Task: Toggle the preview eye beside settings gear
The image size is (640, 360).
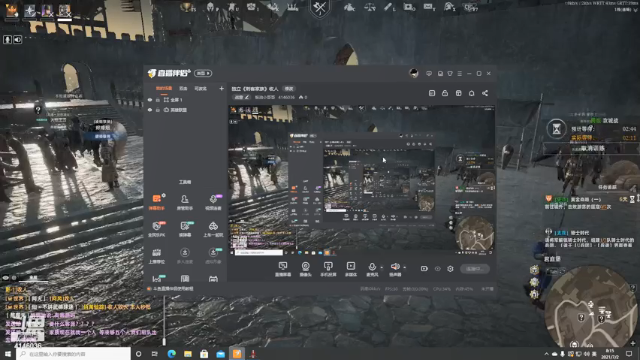Action: coord(438,269)
